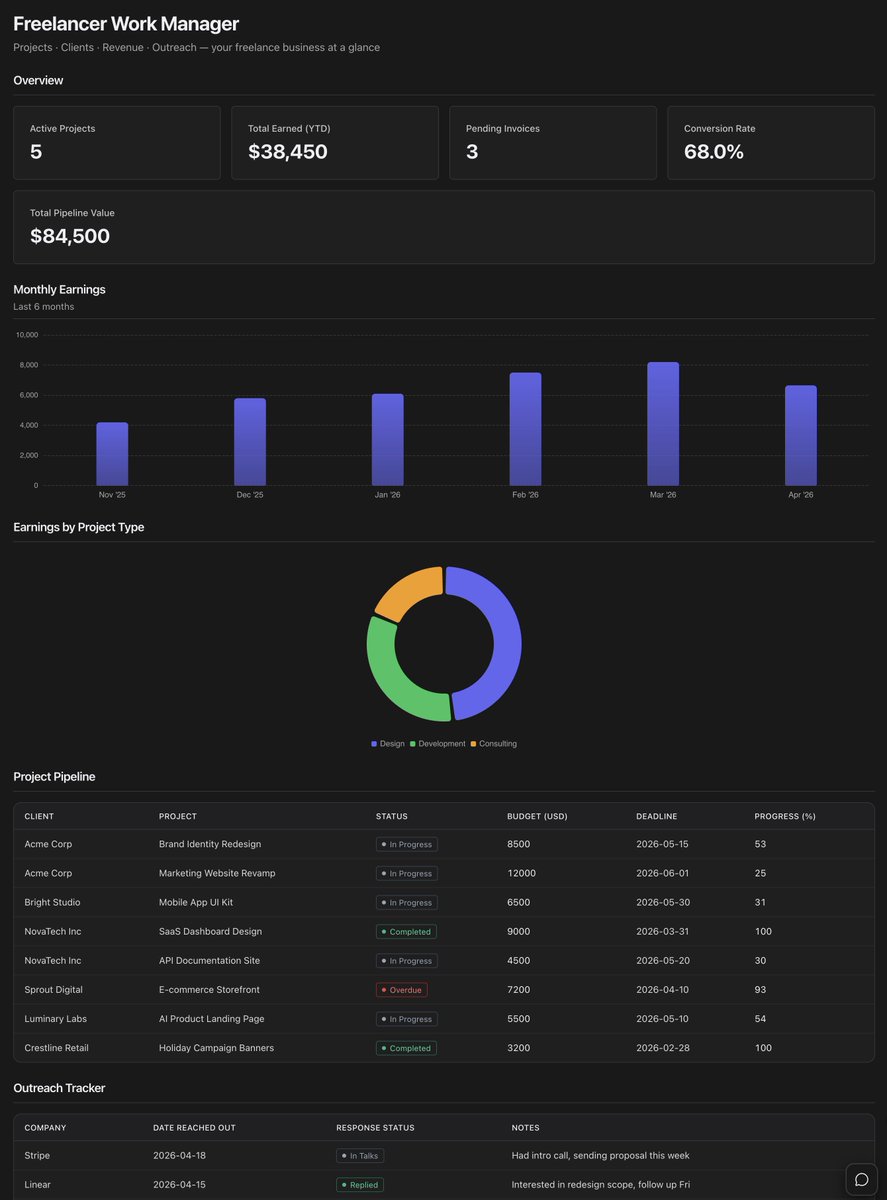Screen dimensions: 887x1200
Task: Click the Apr '26 earnings bar
Action: (x=801, y=436)
